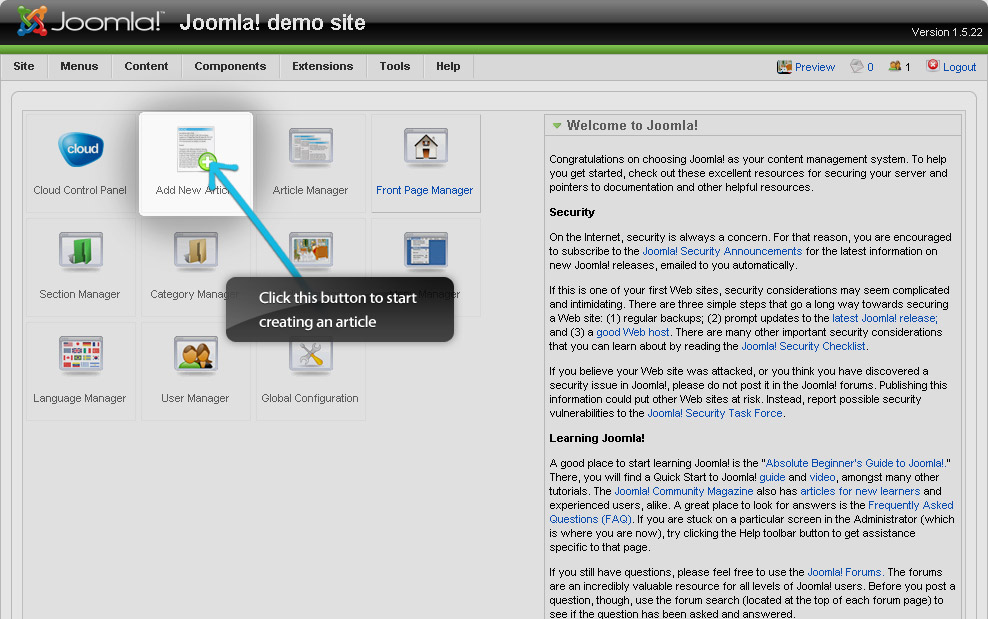
Task: Click the Quick Start video link
Action: click(x=822, y=477)
